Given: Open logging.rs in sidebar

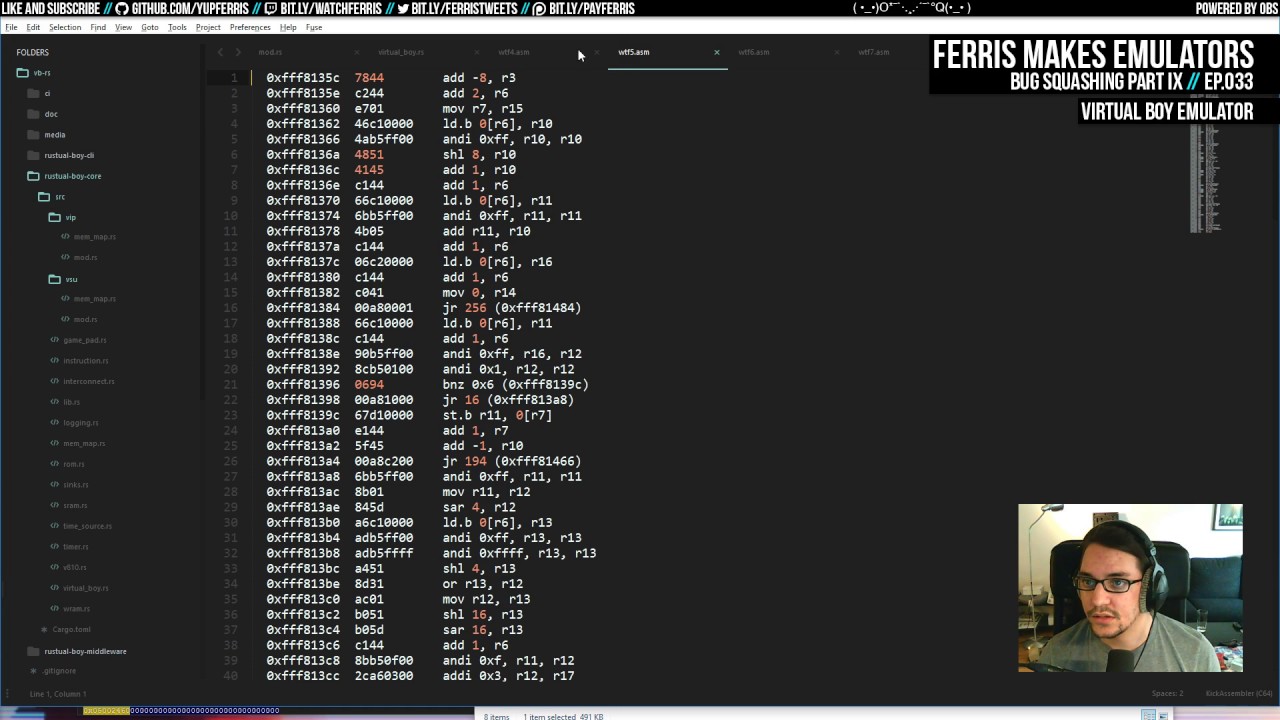Looking at the screenshot, I should pos(81,423).
